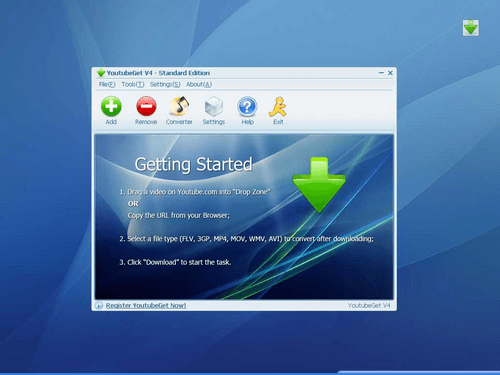This screenshot has height=375, width=500.
Task: Click the YoutubeGet V4 status bar label
Action: click(x=369, y=305)
